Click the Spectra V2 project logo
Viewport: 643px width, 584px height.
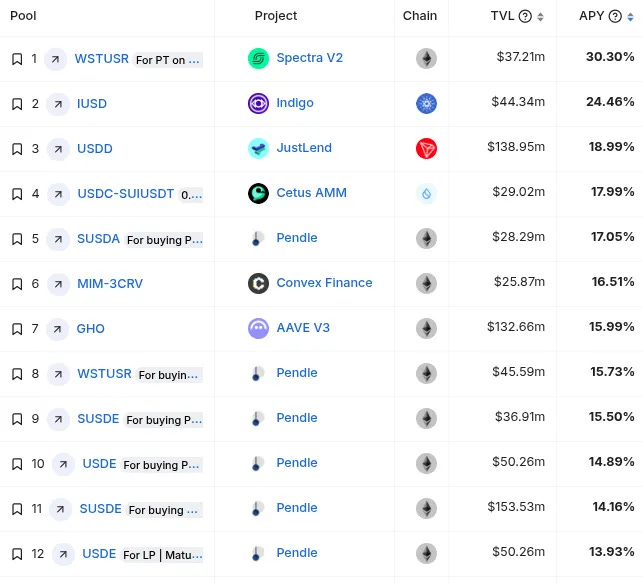tap(258, 58)
